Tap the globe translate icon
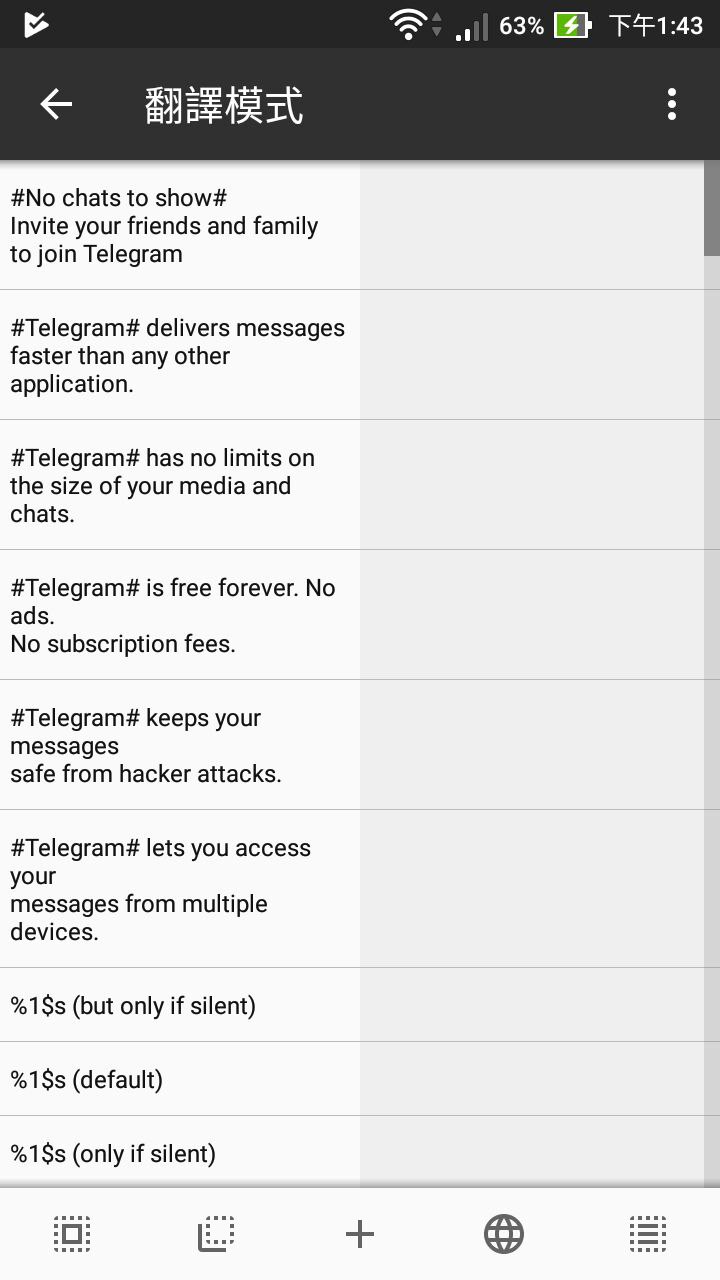The height and width of the screenshot is (1280, 720). [504, 1234]
